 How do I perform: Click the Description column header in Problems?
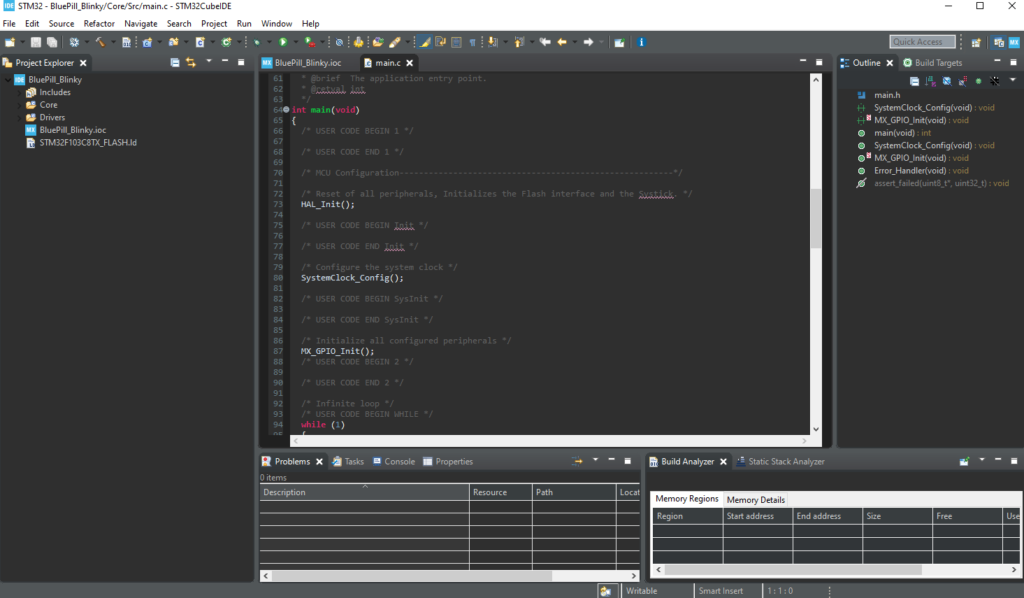(x=364, y=492)
